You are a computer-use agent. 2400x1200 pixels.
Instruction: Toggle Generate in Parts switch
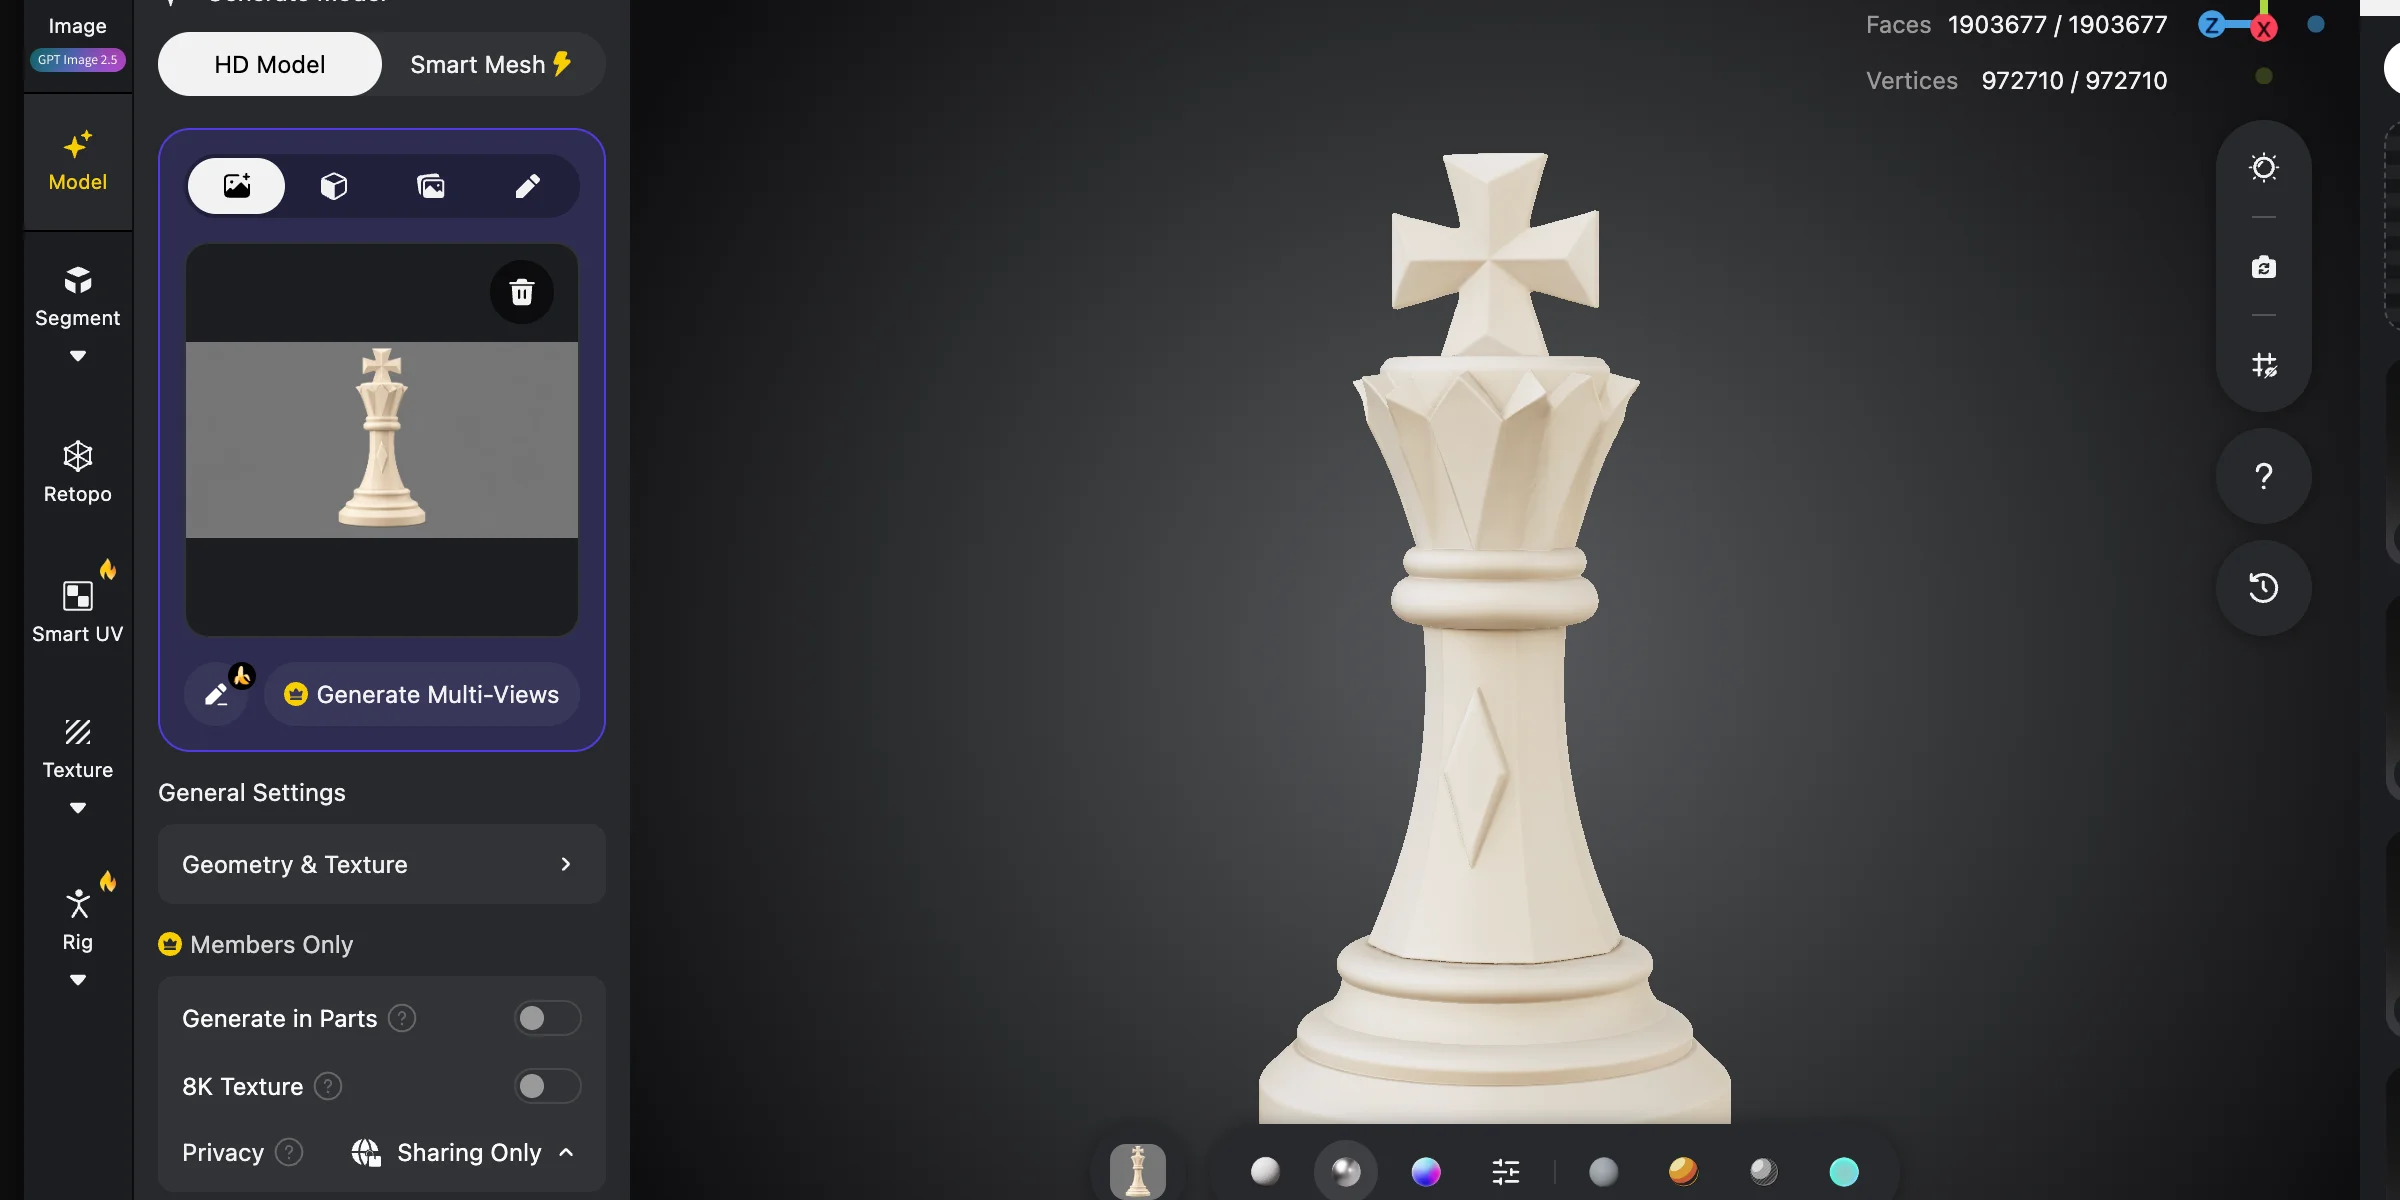(548, 1018)
